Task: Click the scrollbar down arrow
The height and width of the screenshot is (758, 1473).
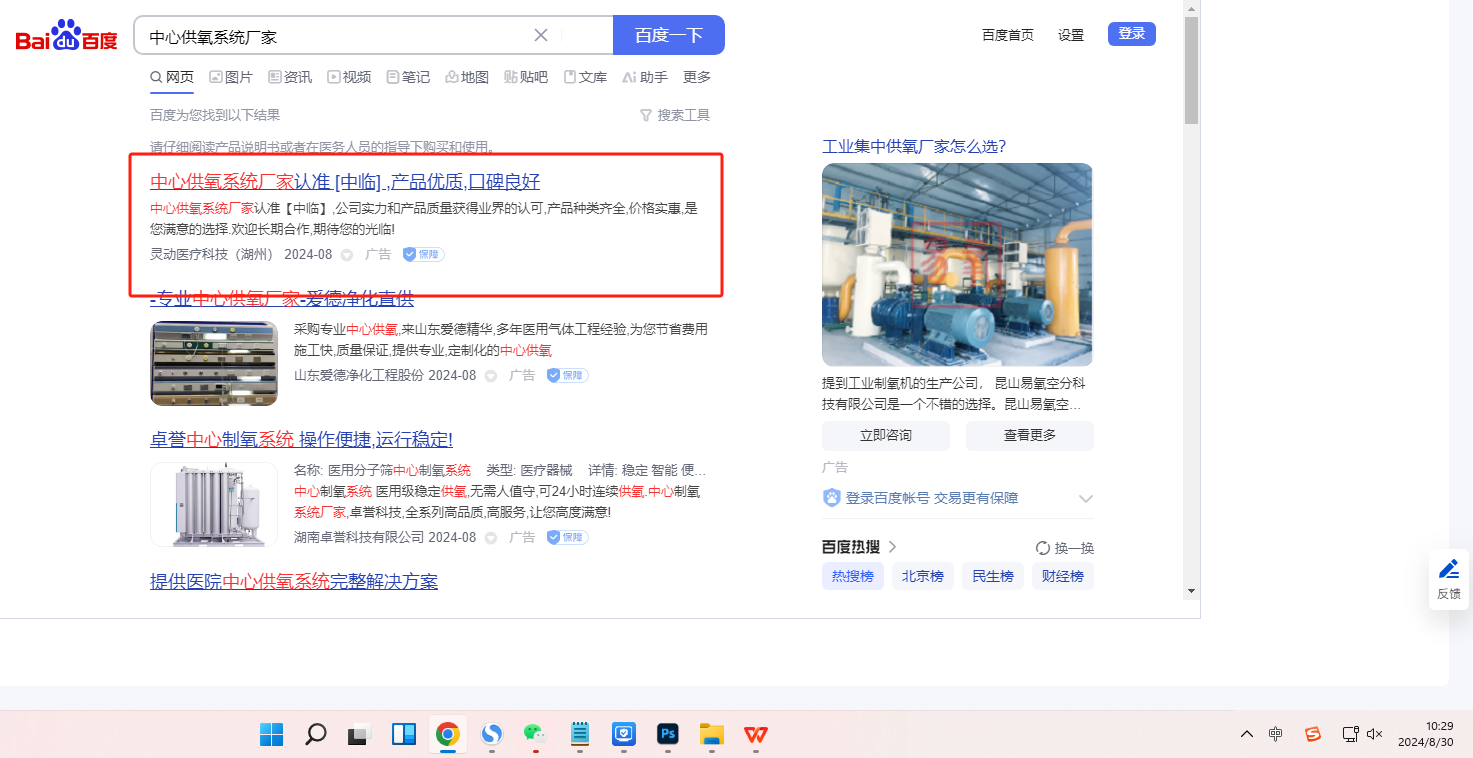Action: pos(1191,590)
